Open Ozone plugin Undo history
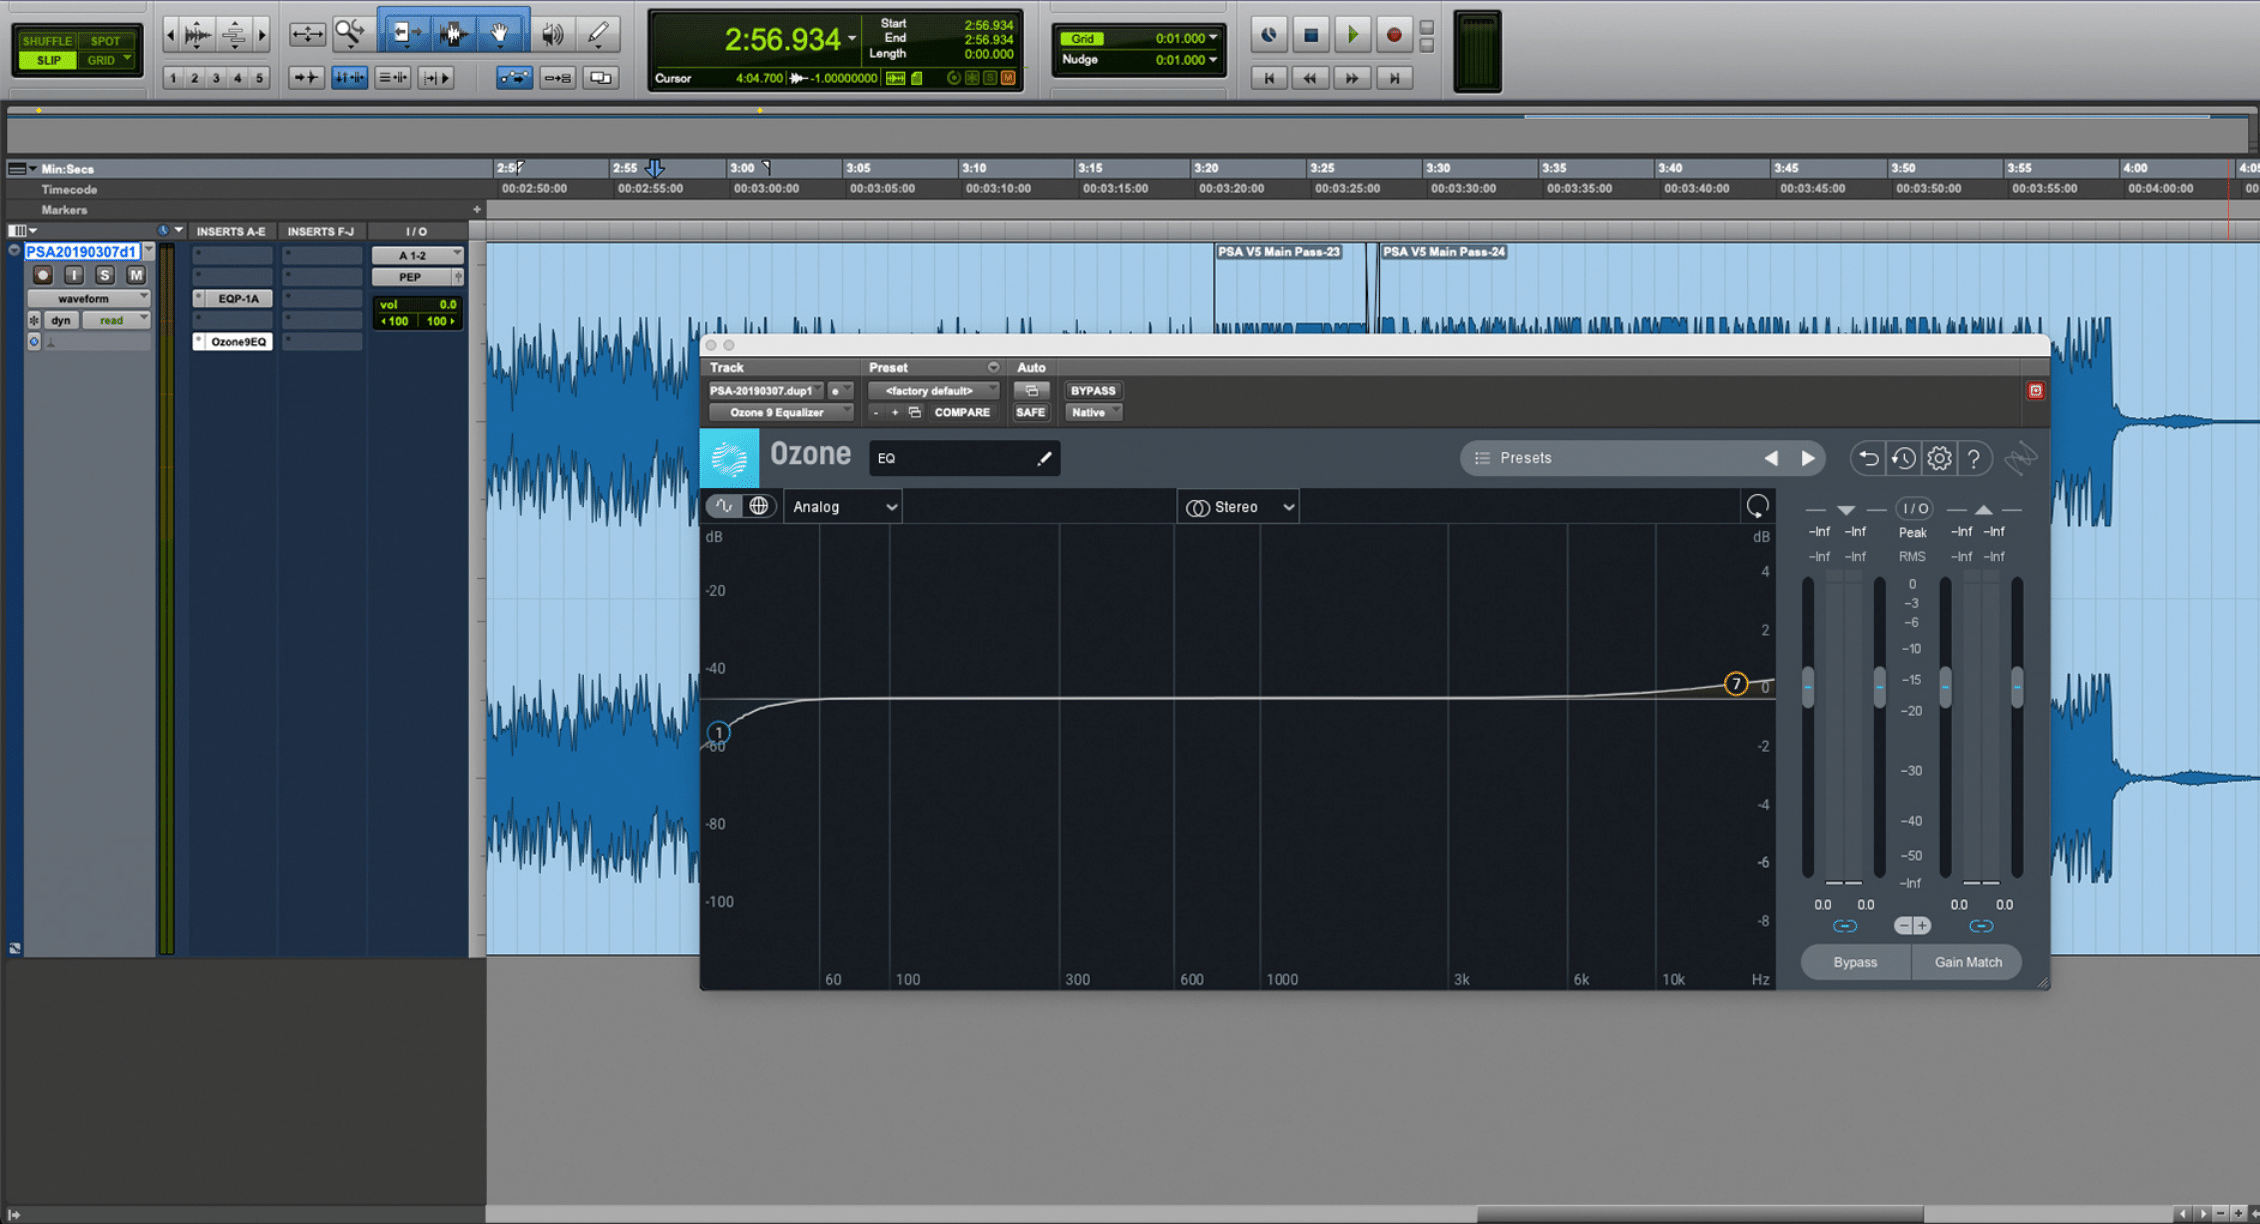2260x1224 pixels. [1904, 458]
